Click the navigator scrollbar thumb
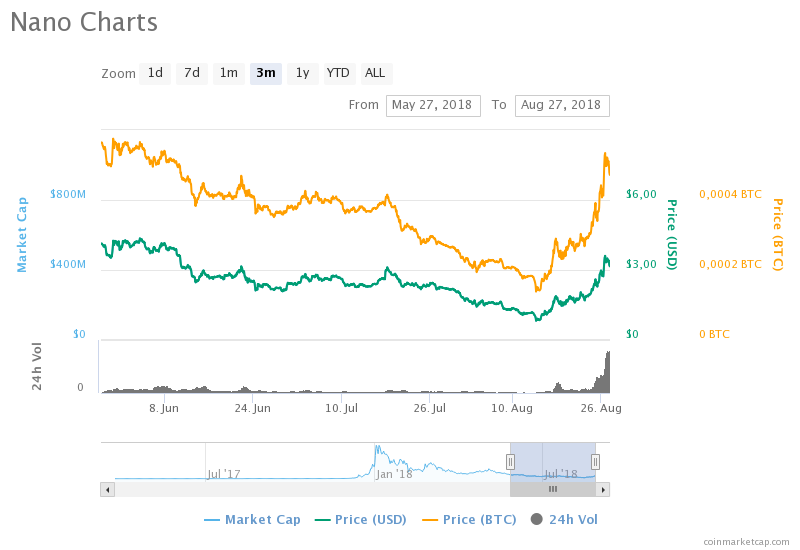This screenshot has height=550, width=800. coord(553,490)
